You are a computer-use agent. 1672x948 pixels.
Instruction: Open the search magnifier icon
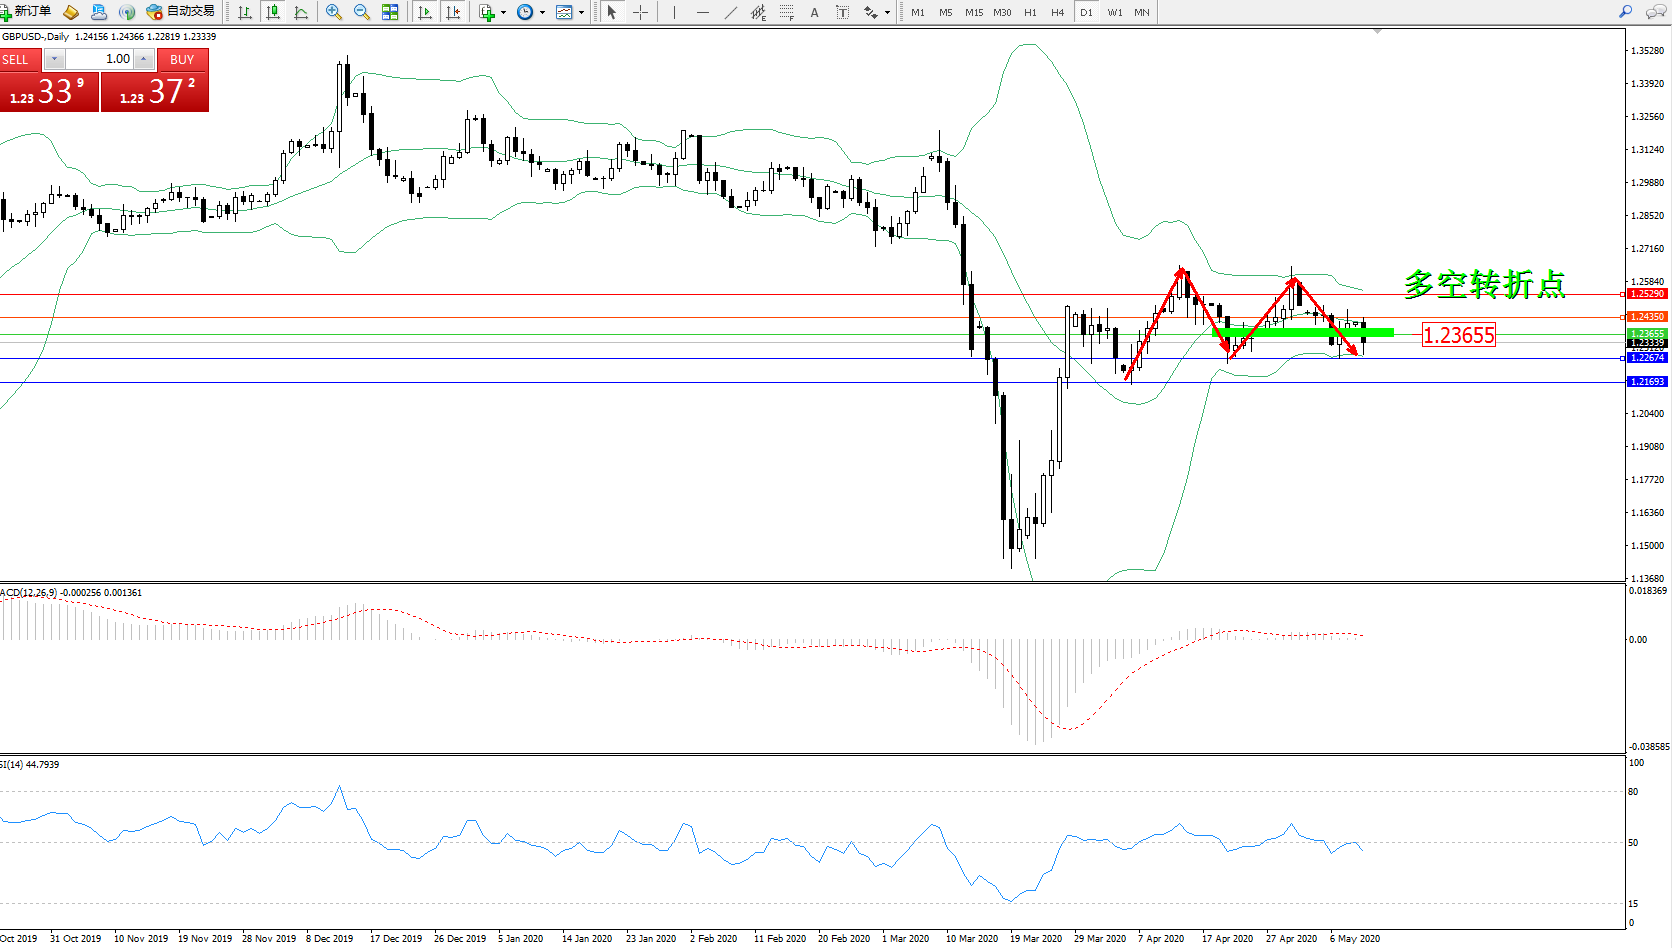click(x=1625, y=12)
